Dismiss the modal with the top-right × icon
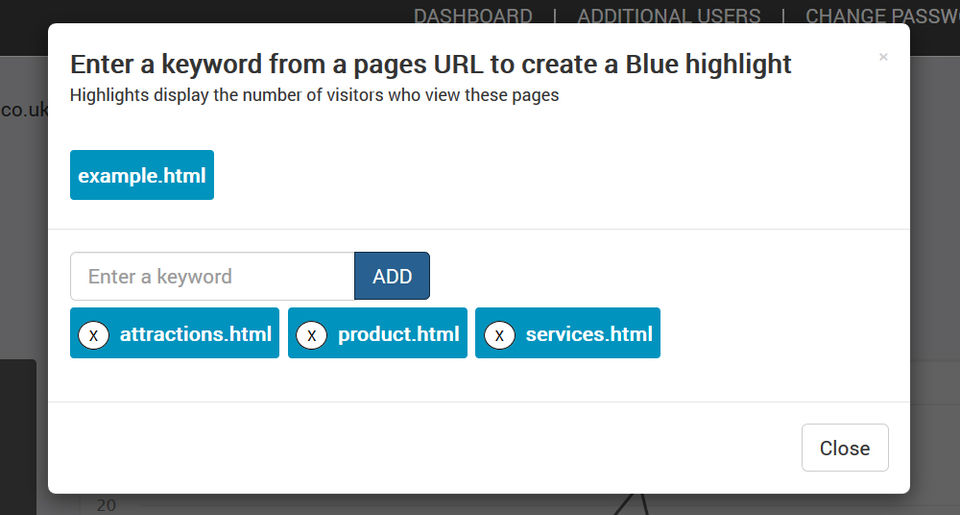This screenshot has height=515, width=960. [883, 57]
